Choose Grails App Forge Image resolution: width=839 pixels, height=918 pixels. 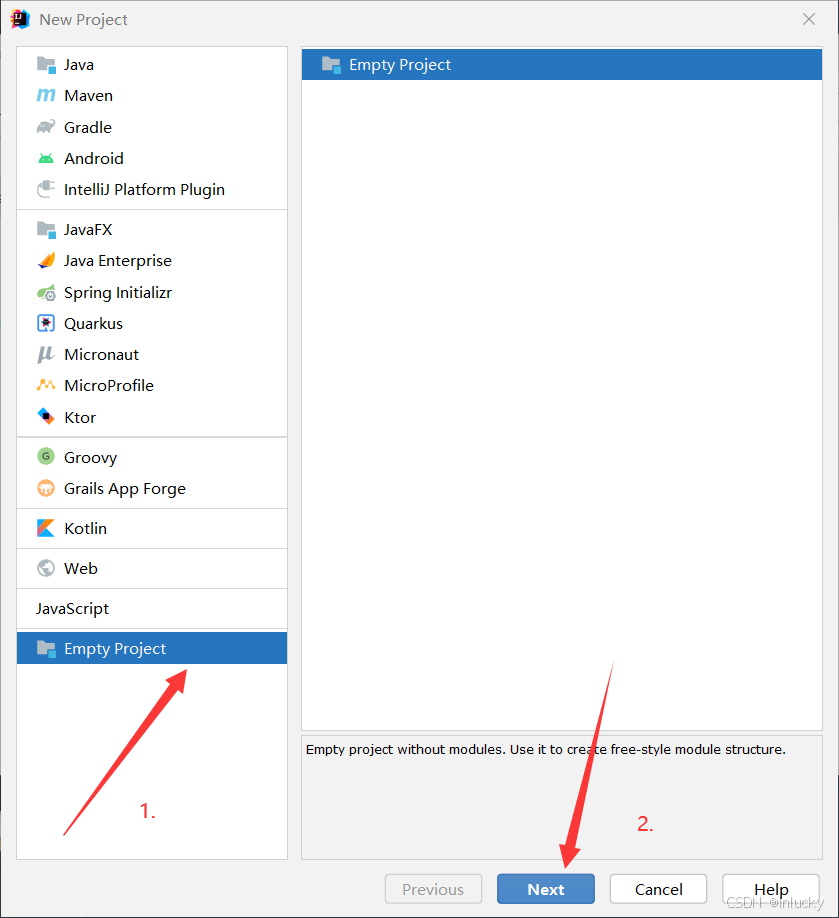click(x=125, y=489)
